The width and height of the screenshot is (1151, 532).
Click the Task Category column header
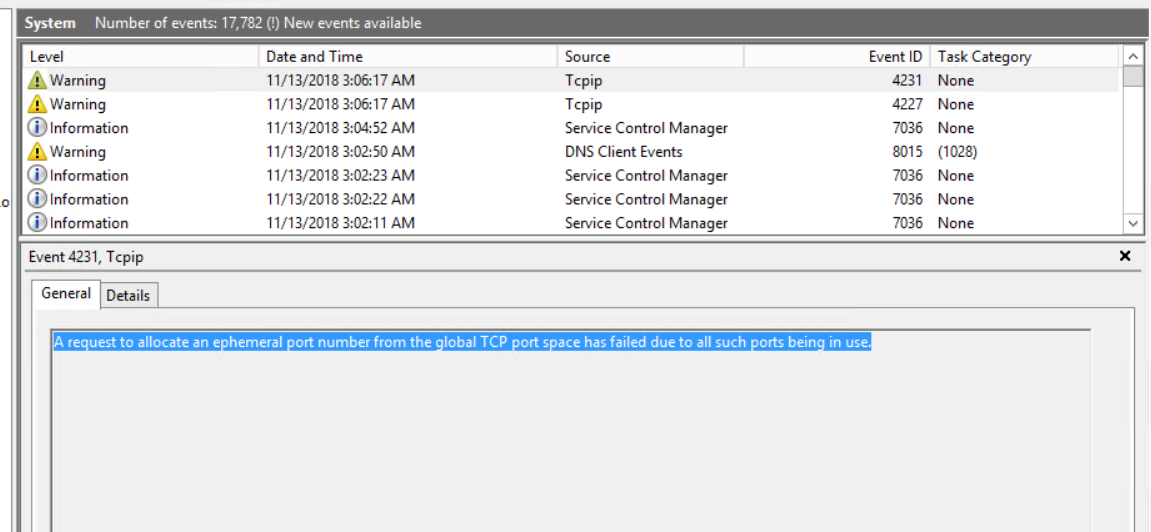[1025, 57]
